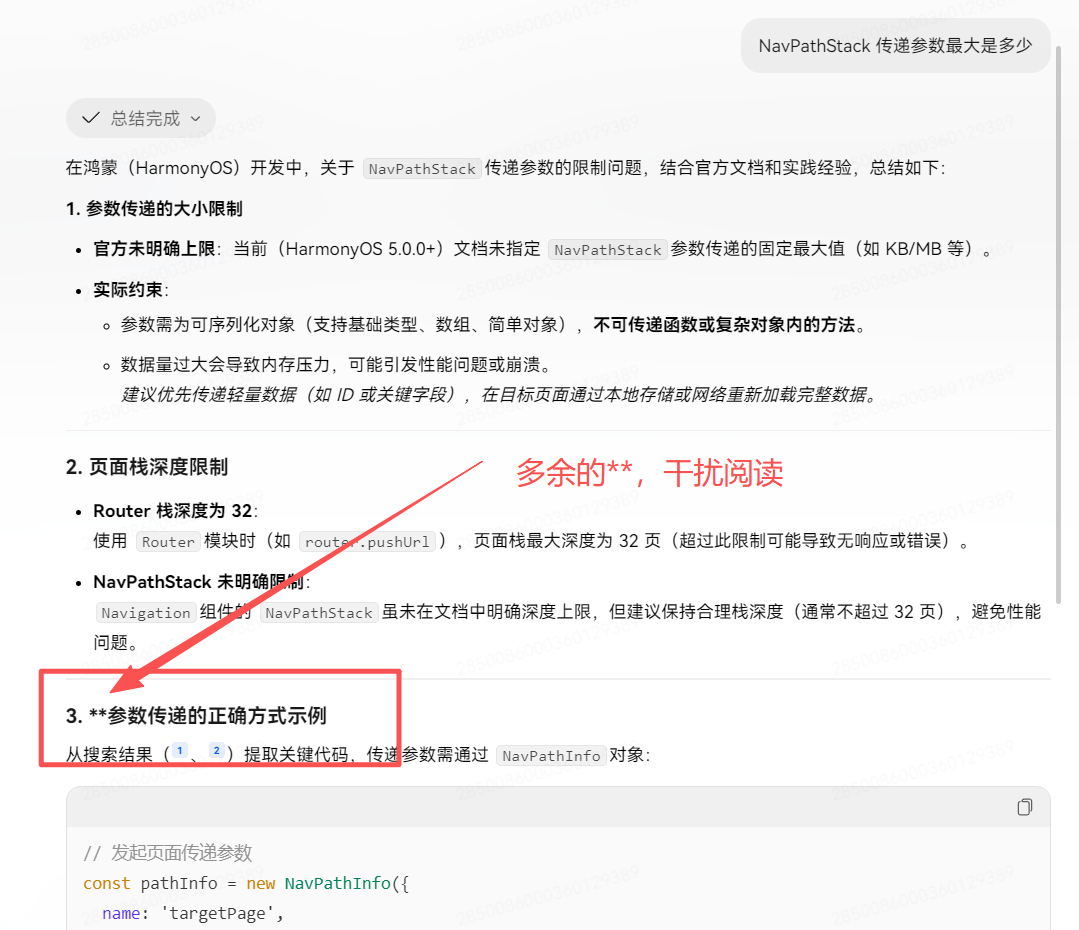This screenshot has height=930, width=1079.
Task: Click the router.pushUrl inline code tag
Action: (367, 542)
